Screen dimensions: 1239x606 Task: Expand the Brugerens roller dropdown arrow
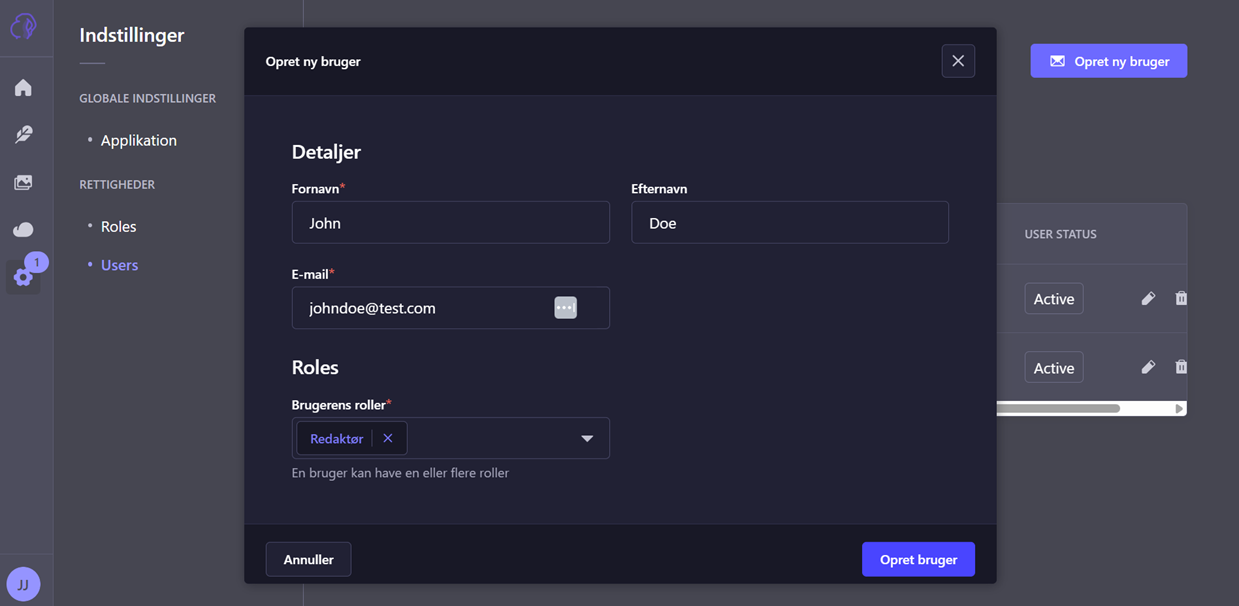(587, 438)
